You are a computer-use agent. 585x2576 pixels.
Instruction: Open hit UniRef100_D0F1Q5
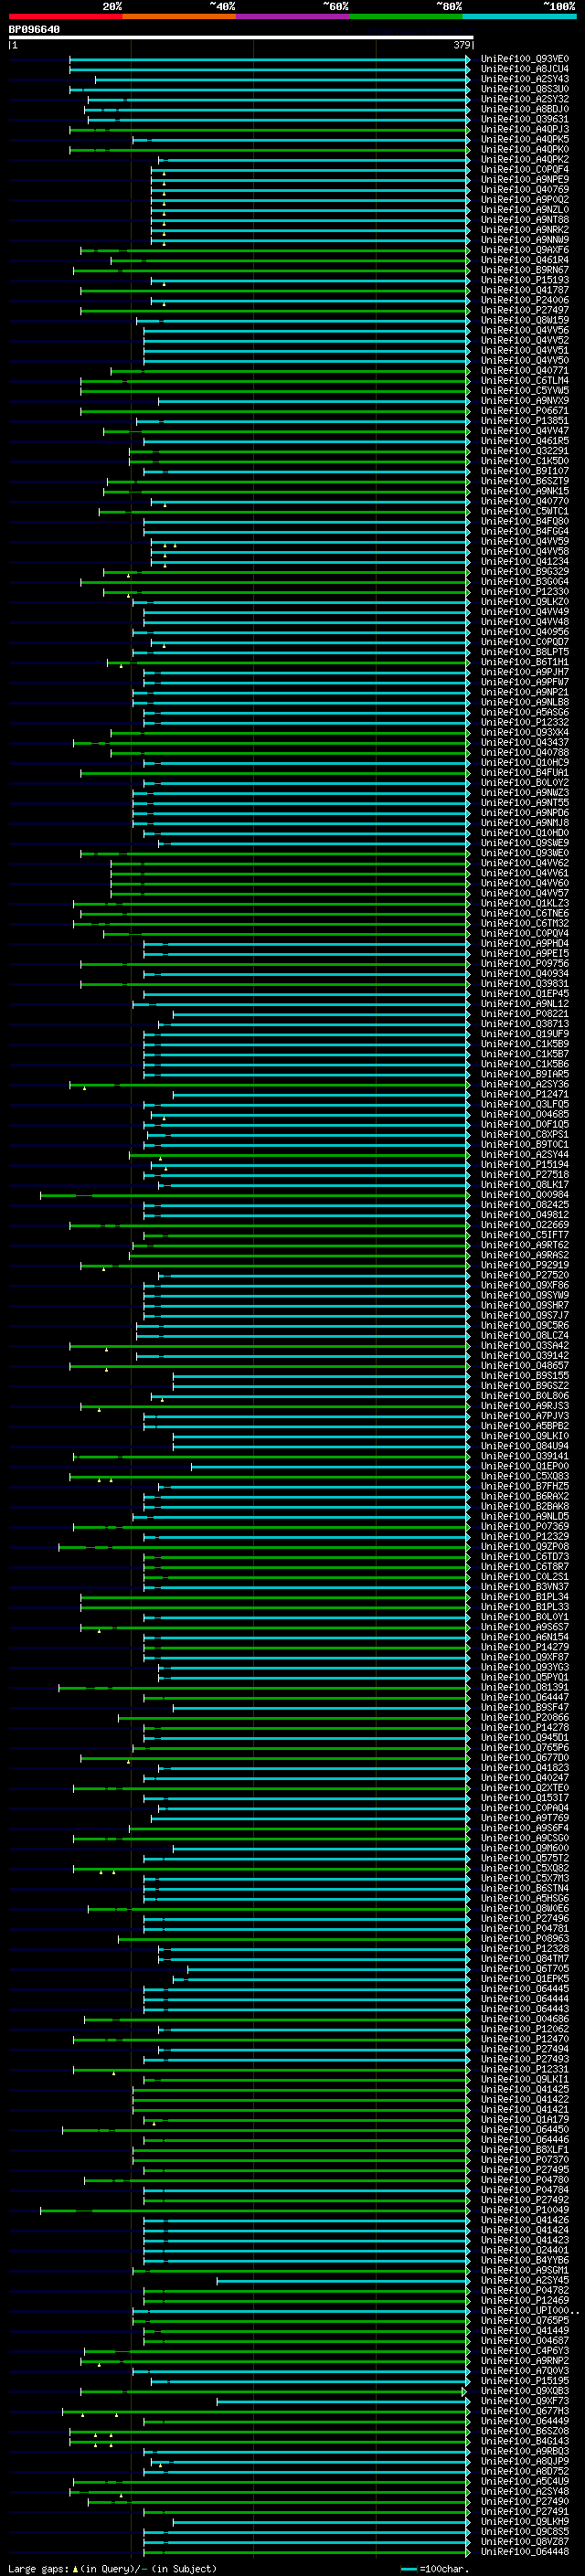pos(524,1124)
